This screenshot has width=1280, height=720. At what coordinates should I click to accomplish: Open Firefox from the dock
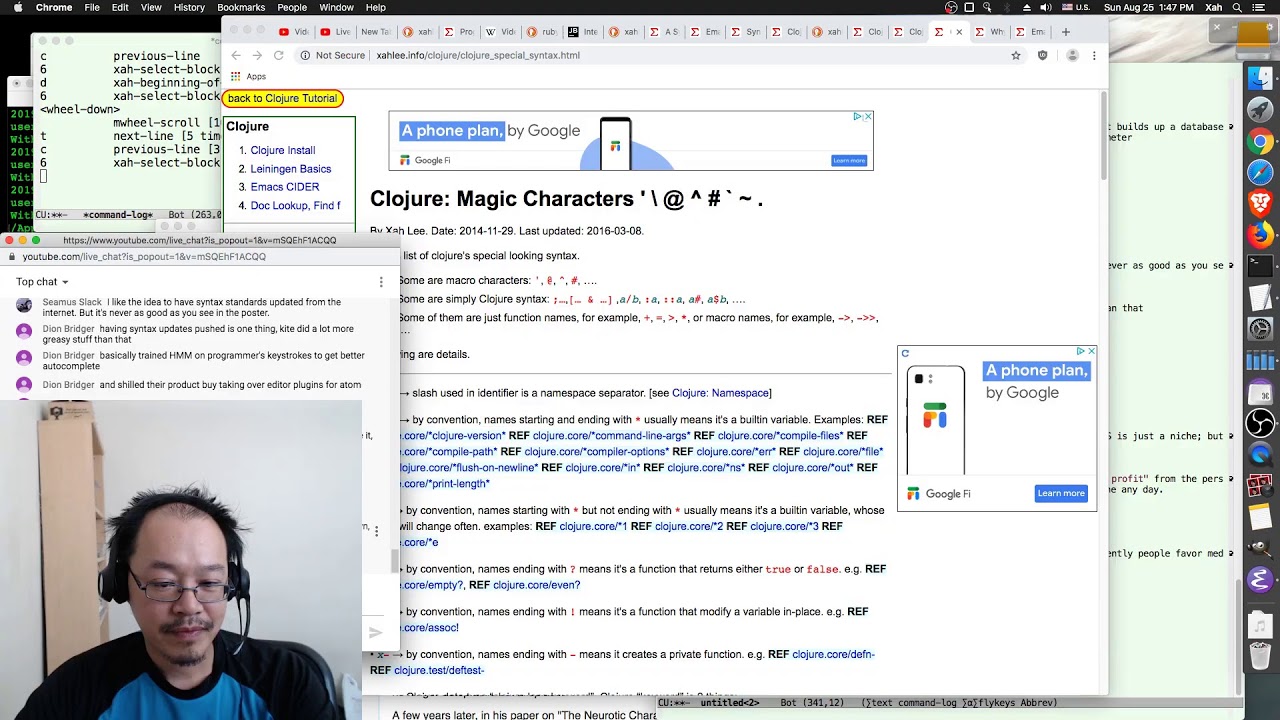1260,234
